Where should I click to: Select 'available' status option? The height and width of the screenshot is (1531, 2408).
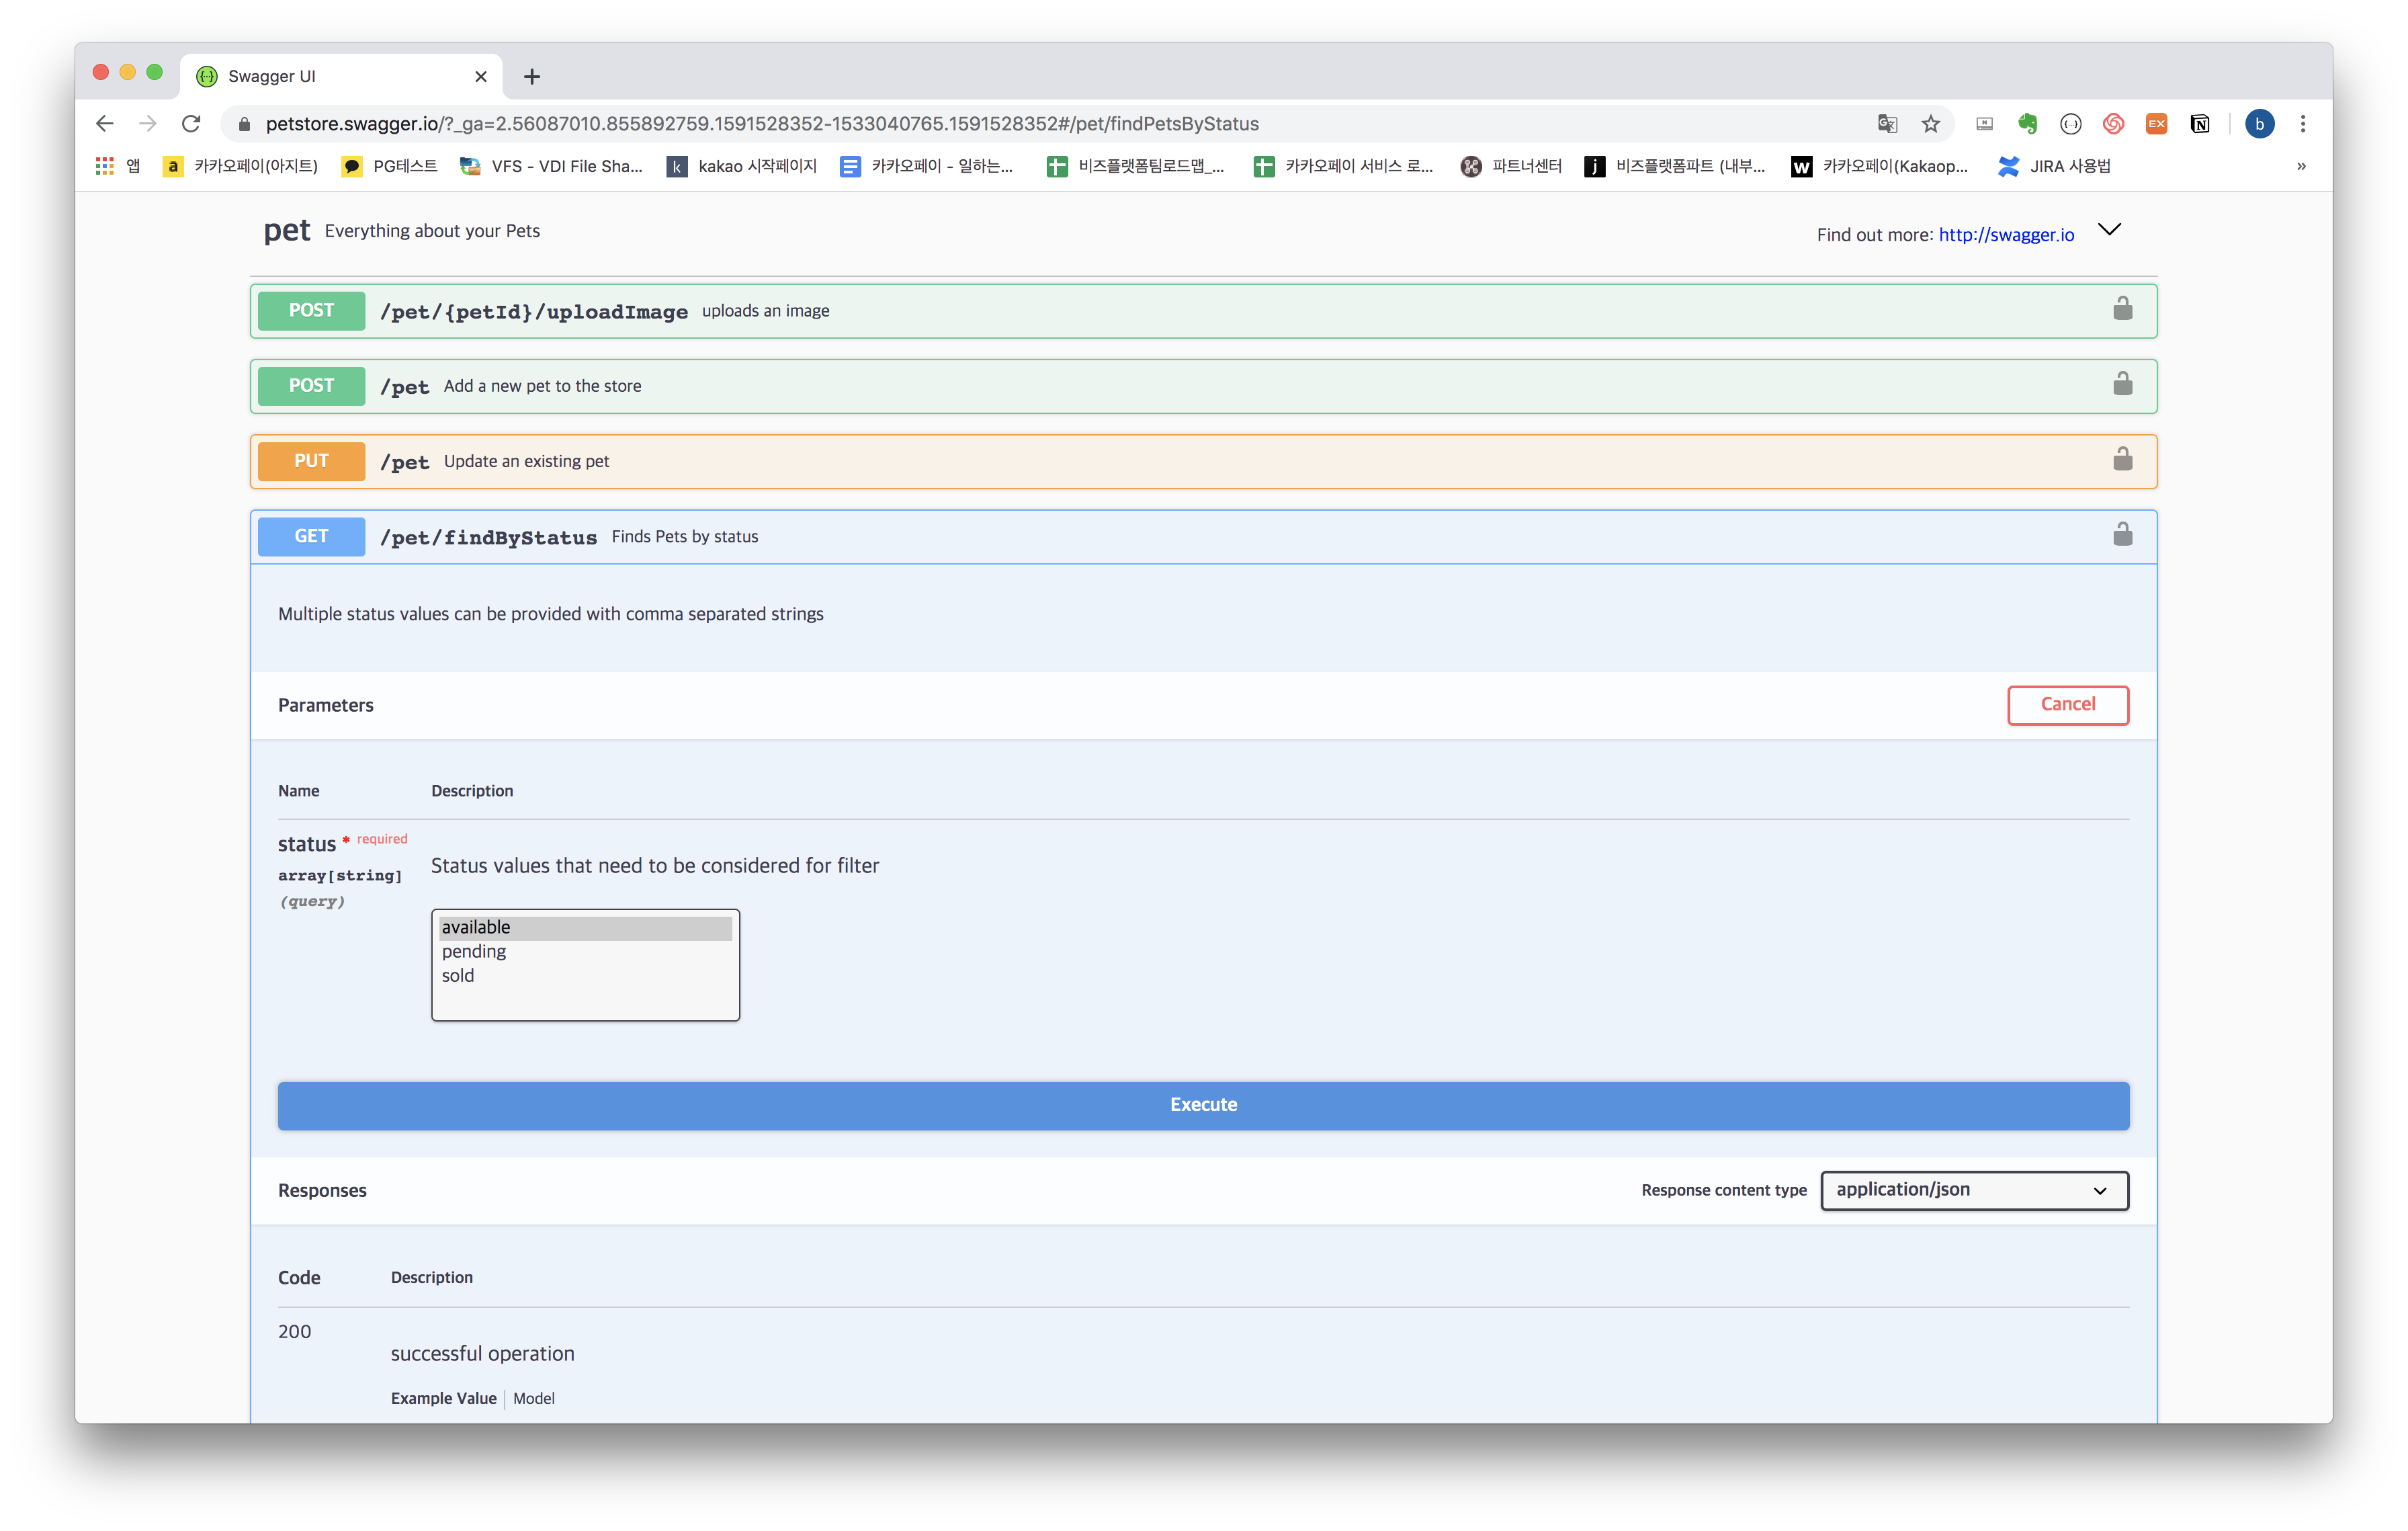point(476,927)
